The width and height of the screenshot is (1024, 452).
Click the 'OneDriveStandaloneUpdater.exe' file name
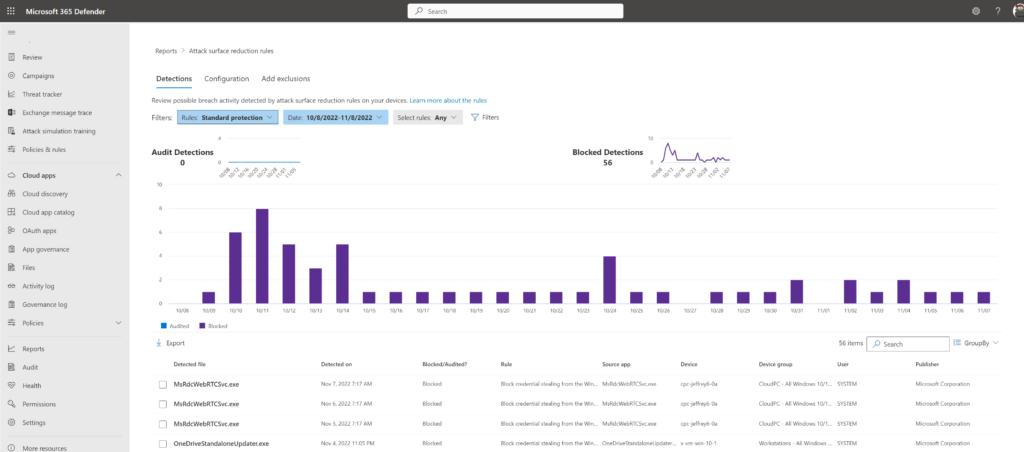pos(221,444)
